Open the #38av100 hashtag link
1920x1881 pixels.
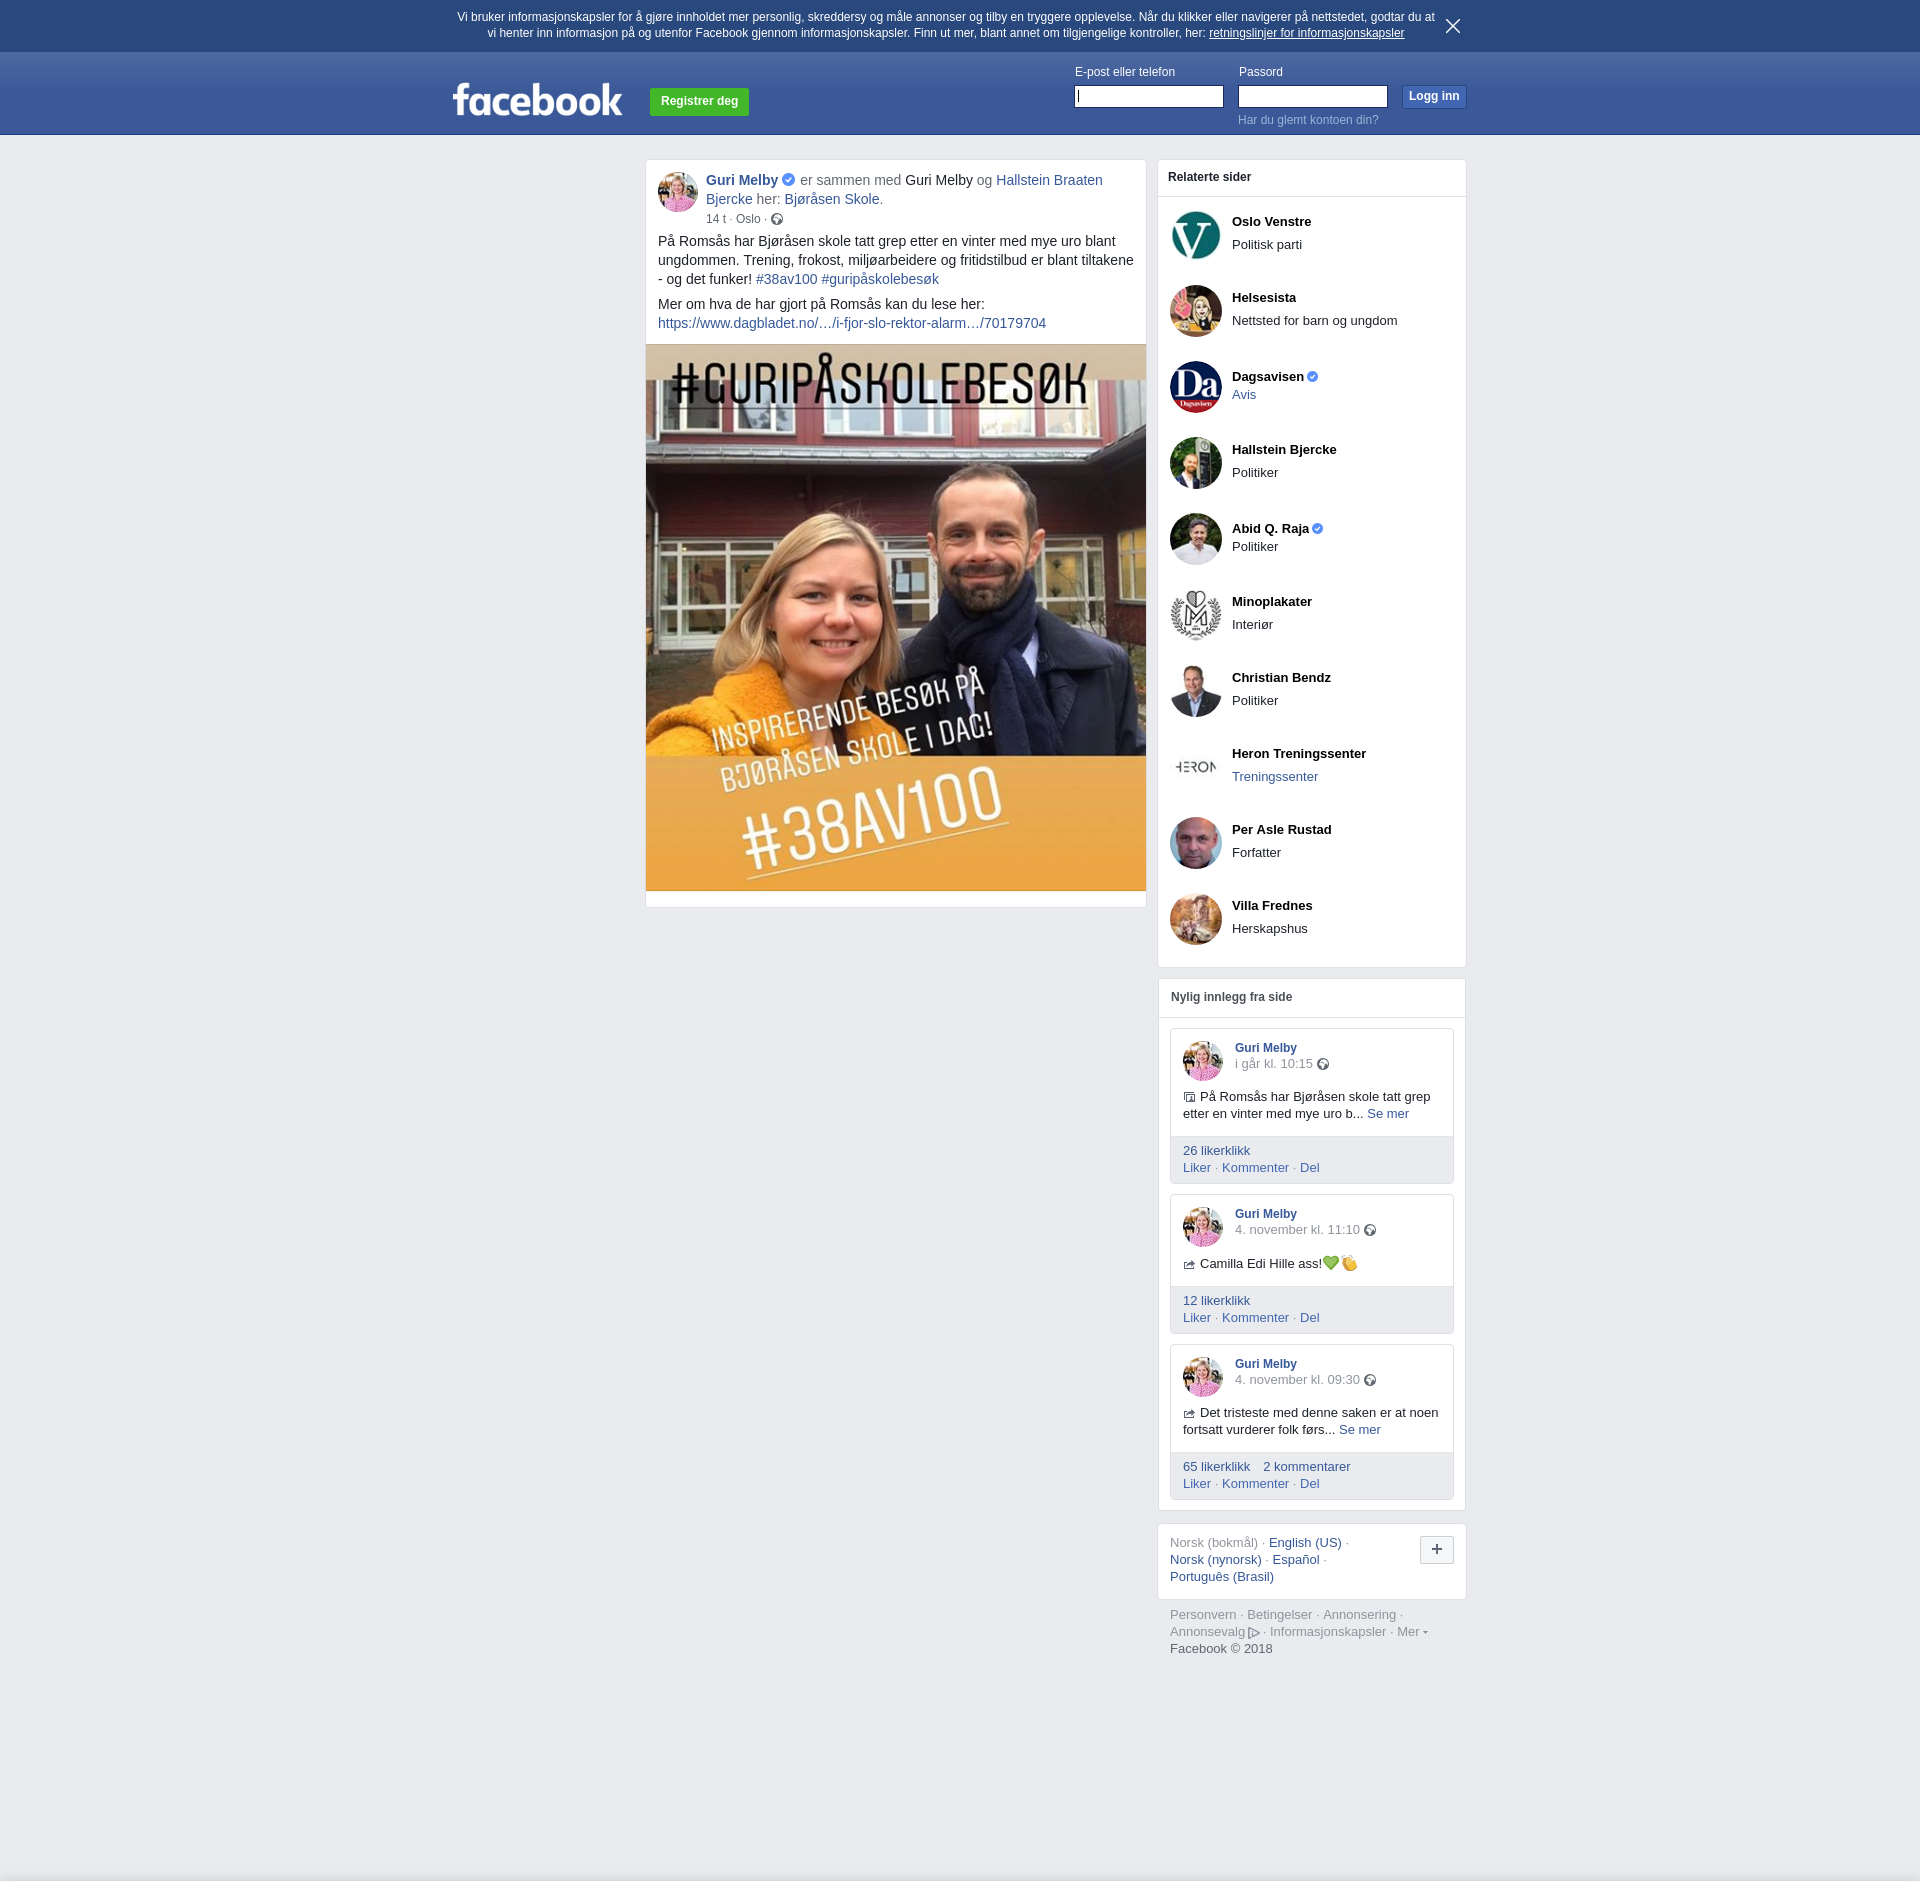click(x=786, y=279)
